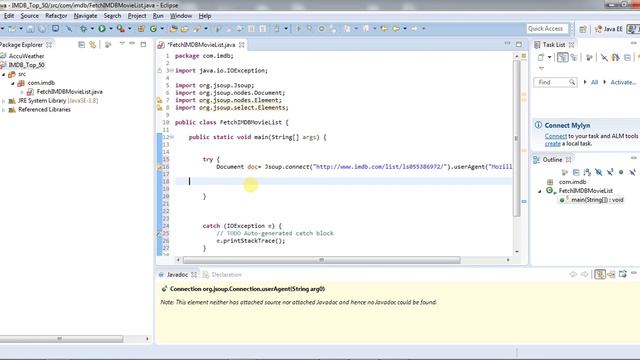This screenshot has height=360, width=640.
Task: Open the Window menu
Action: pos(181,16)
